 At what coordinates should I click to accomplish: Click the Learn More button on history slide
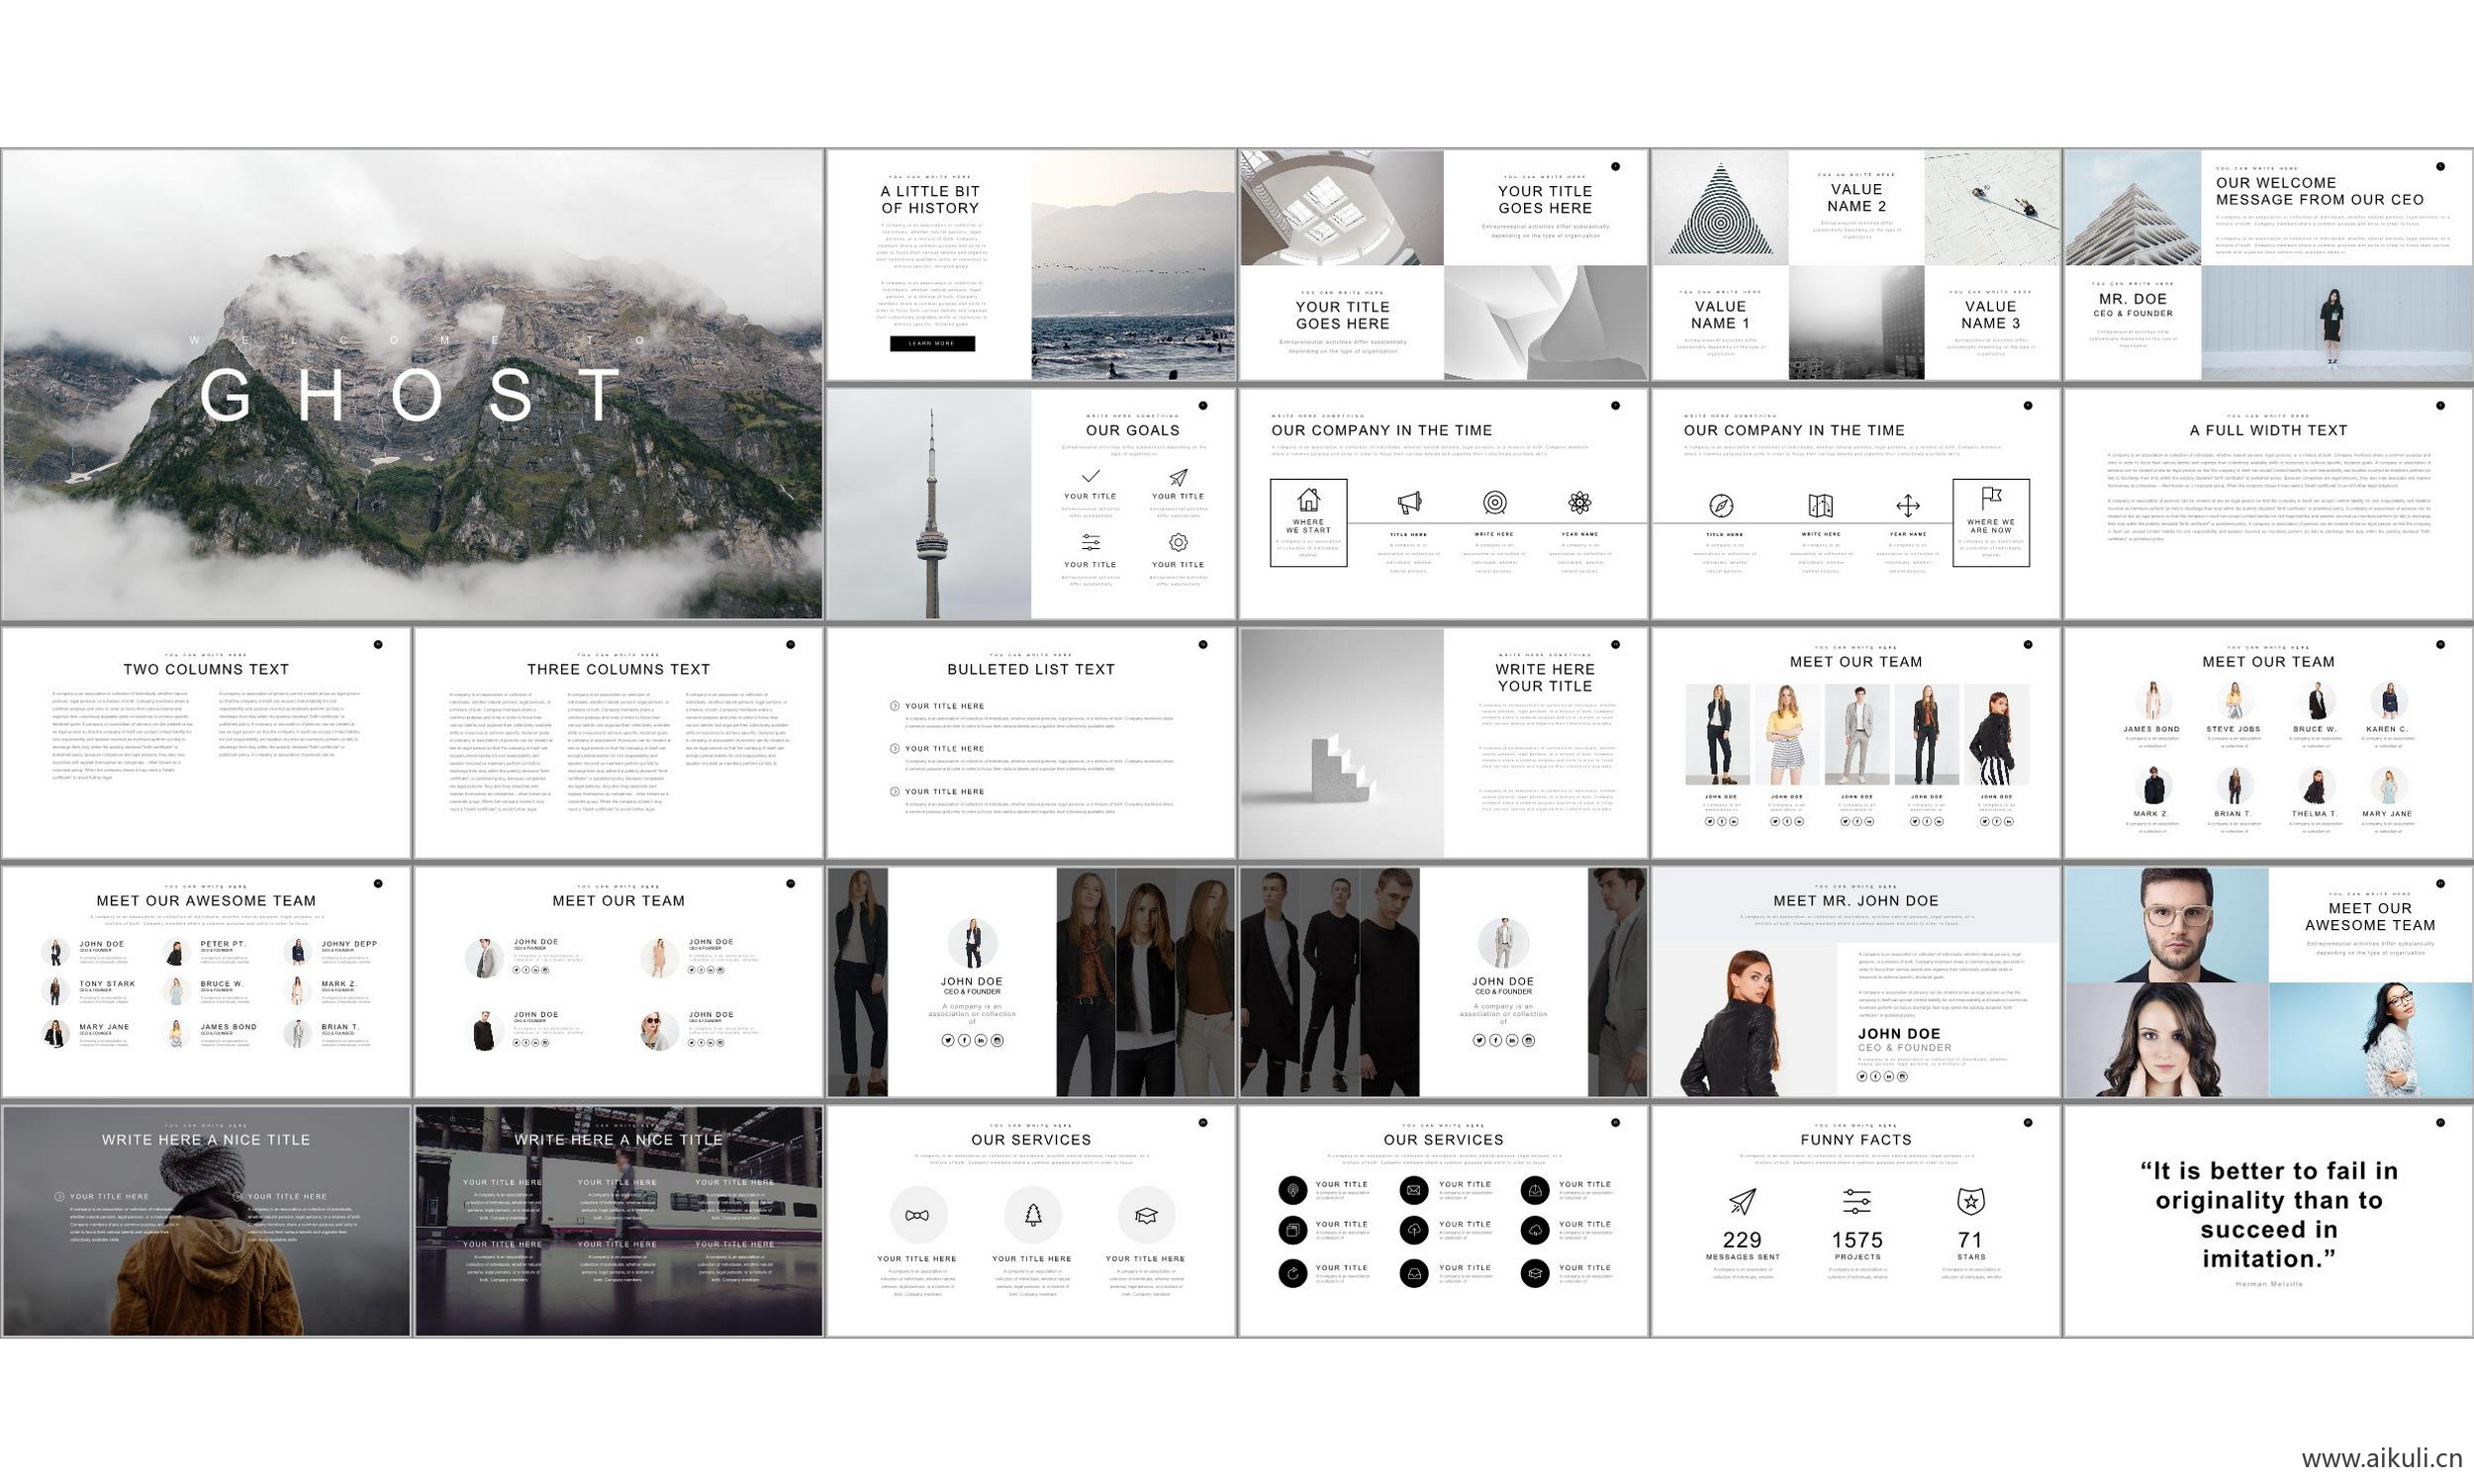(x=932, y=343)
